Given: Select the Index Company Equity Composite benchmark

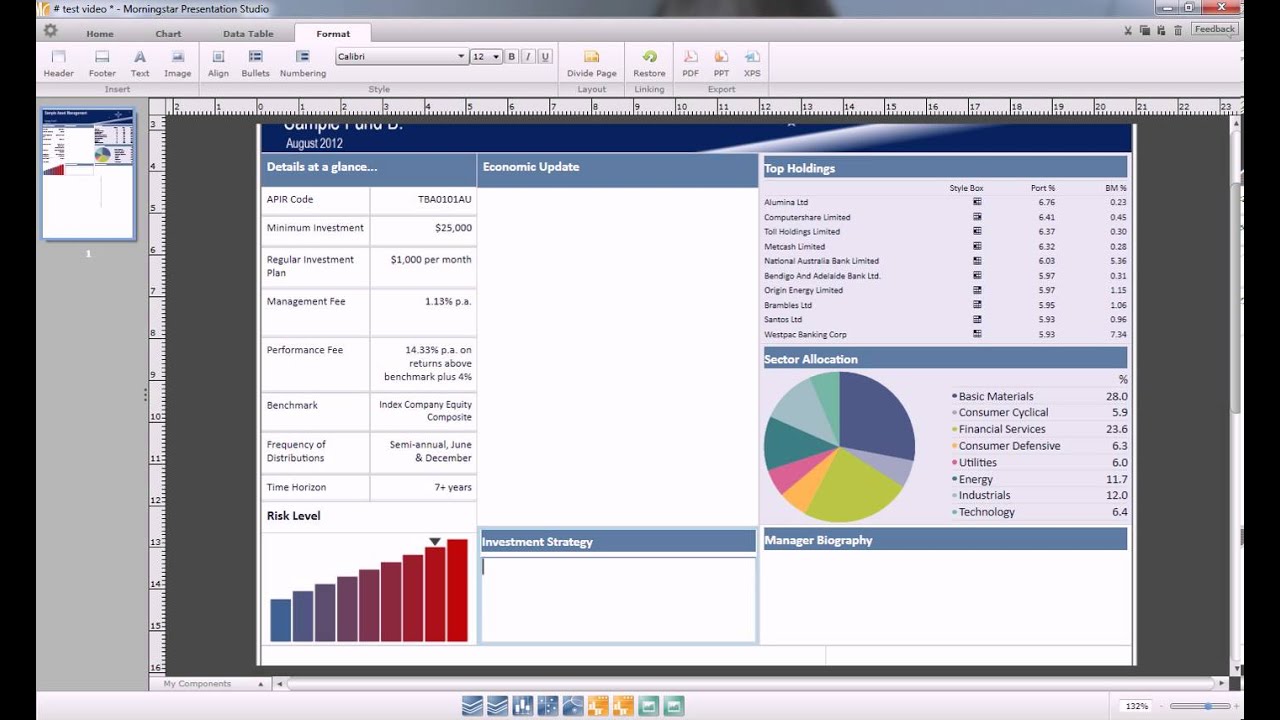Looking at the screenshot, I should 423,411.
